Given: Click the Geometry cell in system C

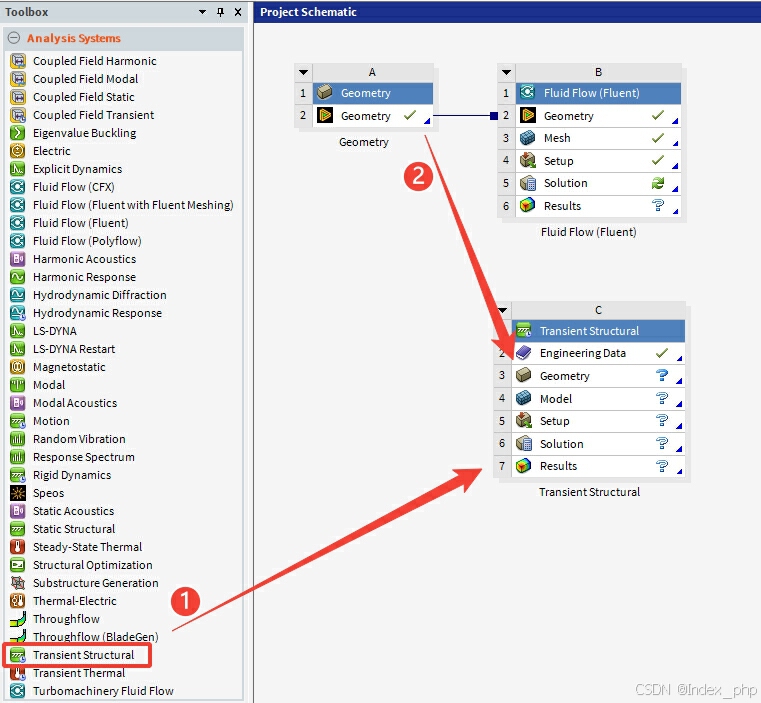Looking at the screenshot, I should [x=598, y=376].
